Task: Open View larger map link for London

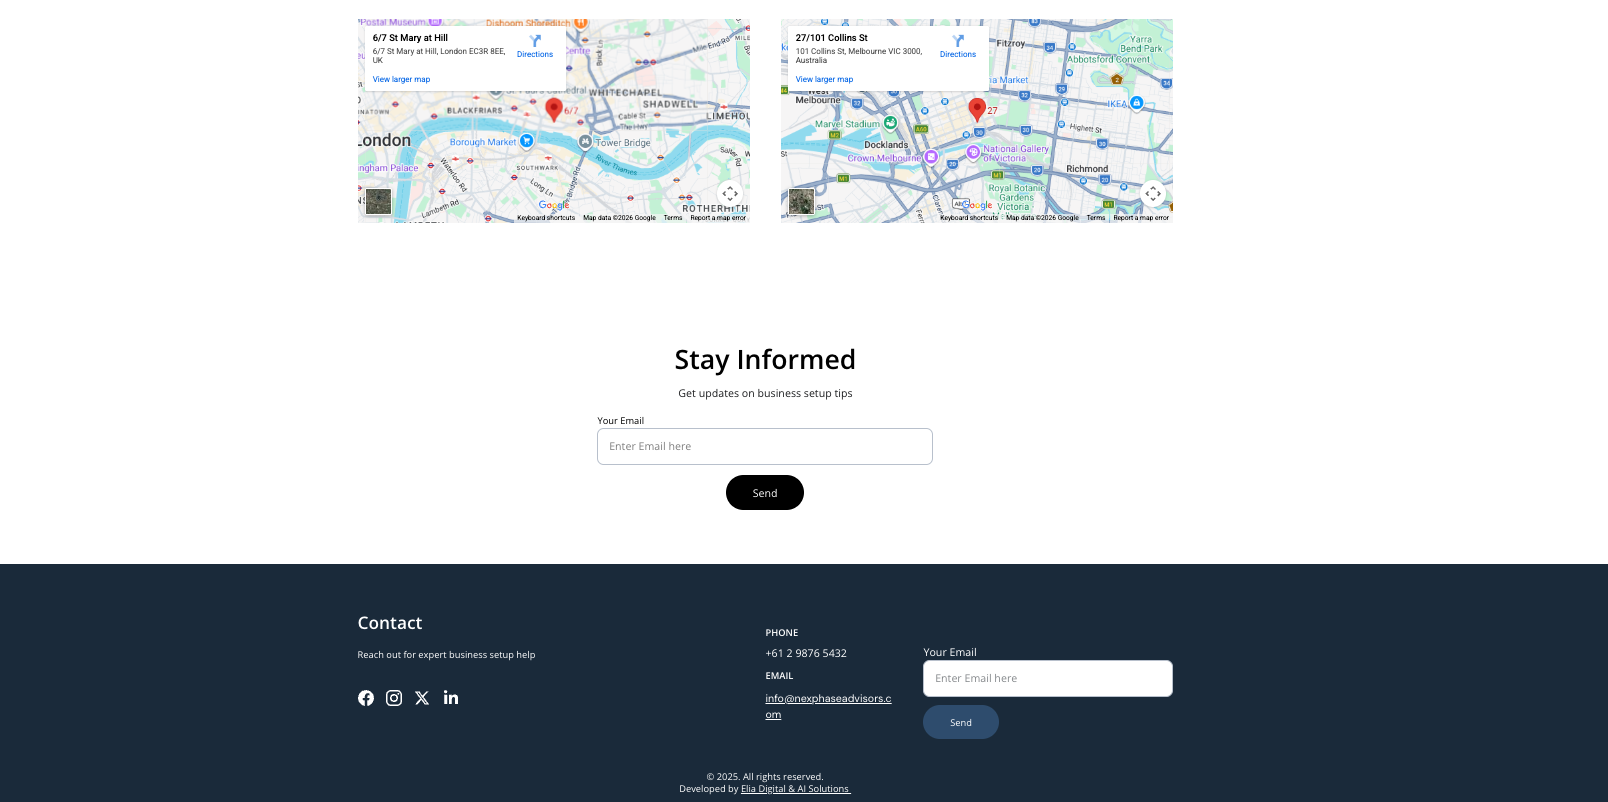Action: pyautogui.click(x=401, y=79)
